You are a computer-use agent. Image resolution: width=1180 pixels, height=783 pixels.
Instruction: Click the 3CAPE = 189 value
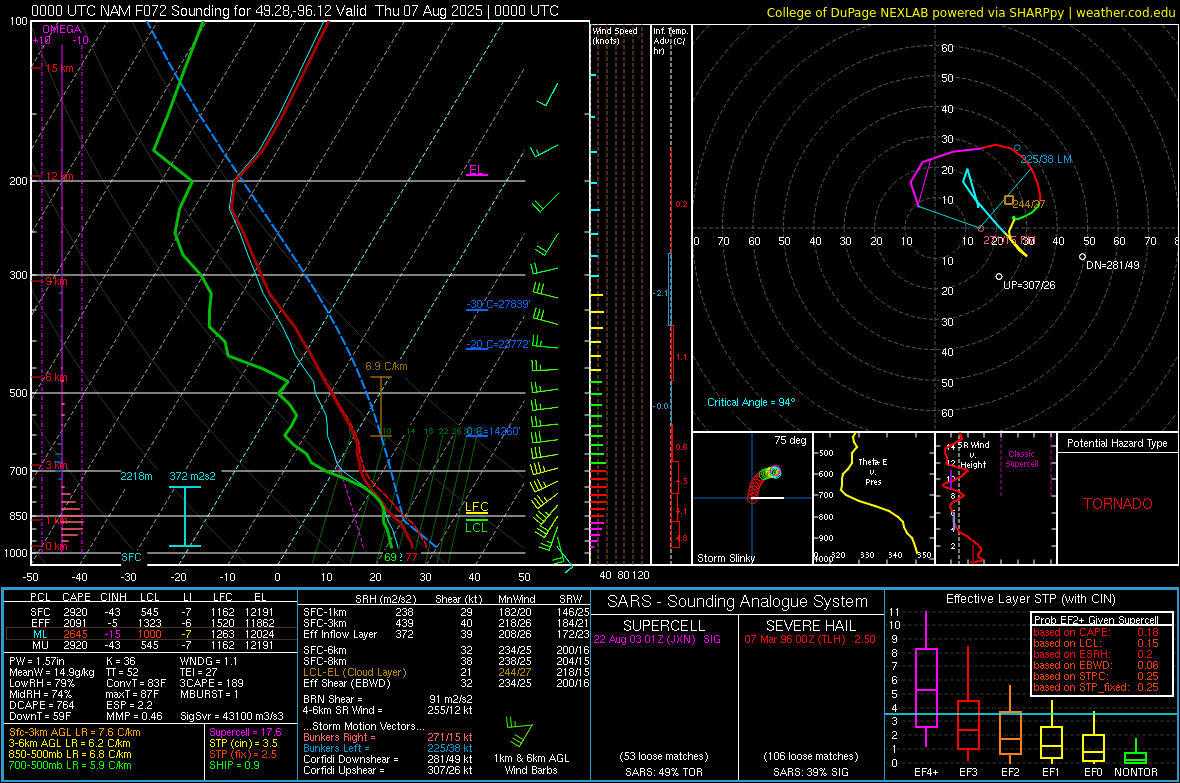pos(211,683)
